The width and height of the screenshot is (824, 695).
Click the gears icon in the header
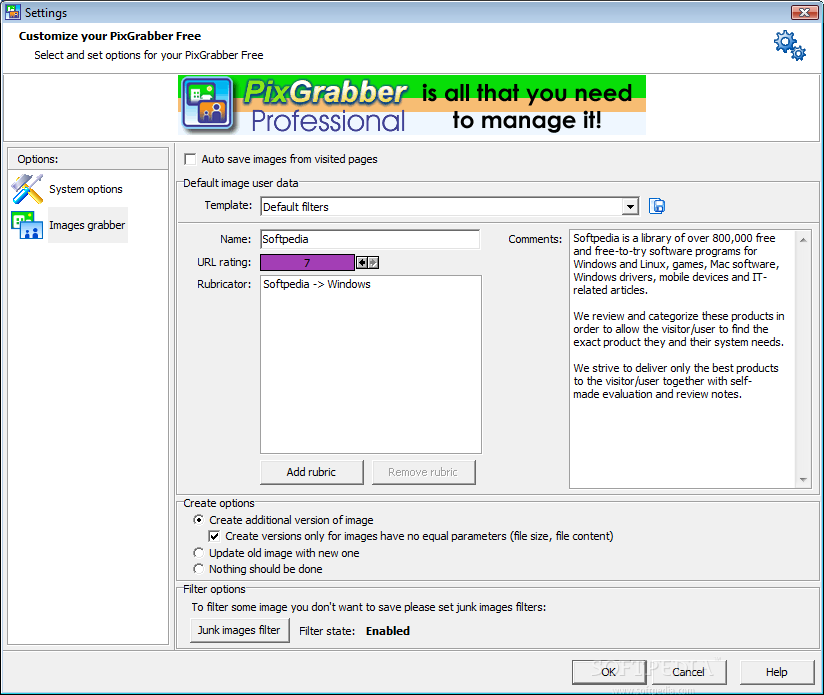[789, 45]
